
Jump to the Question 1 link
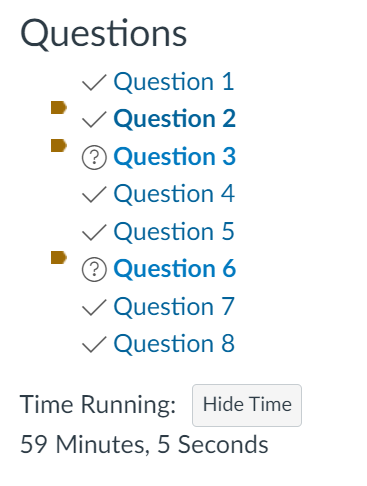click(x=174, y=82)
